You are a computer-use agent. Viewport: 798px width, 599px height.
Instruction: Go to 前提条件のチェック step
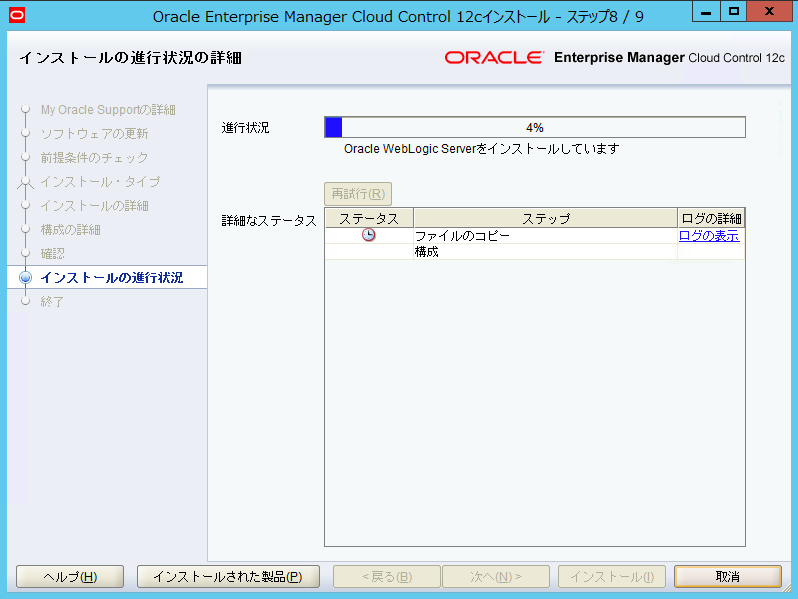[94, 157]
